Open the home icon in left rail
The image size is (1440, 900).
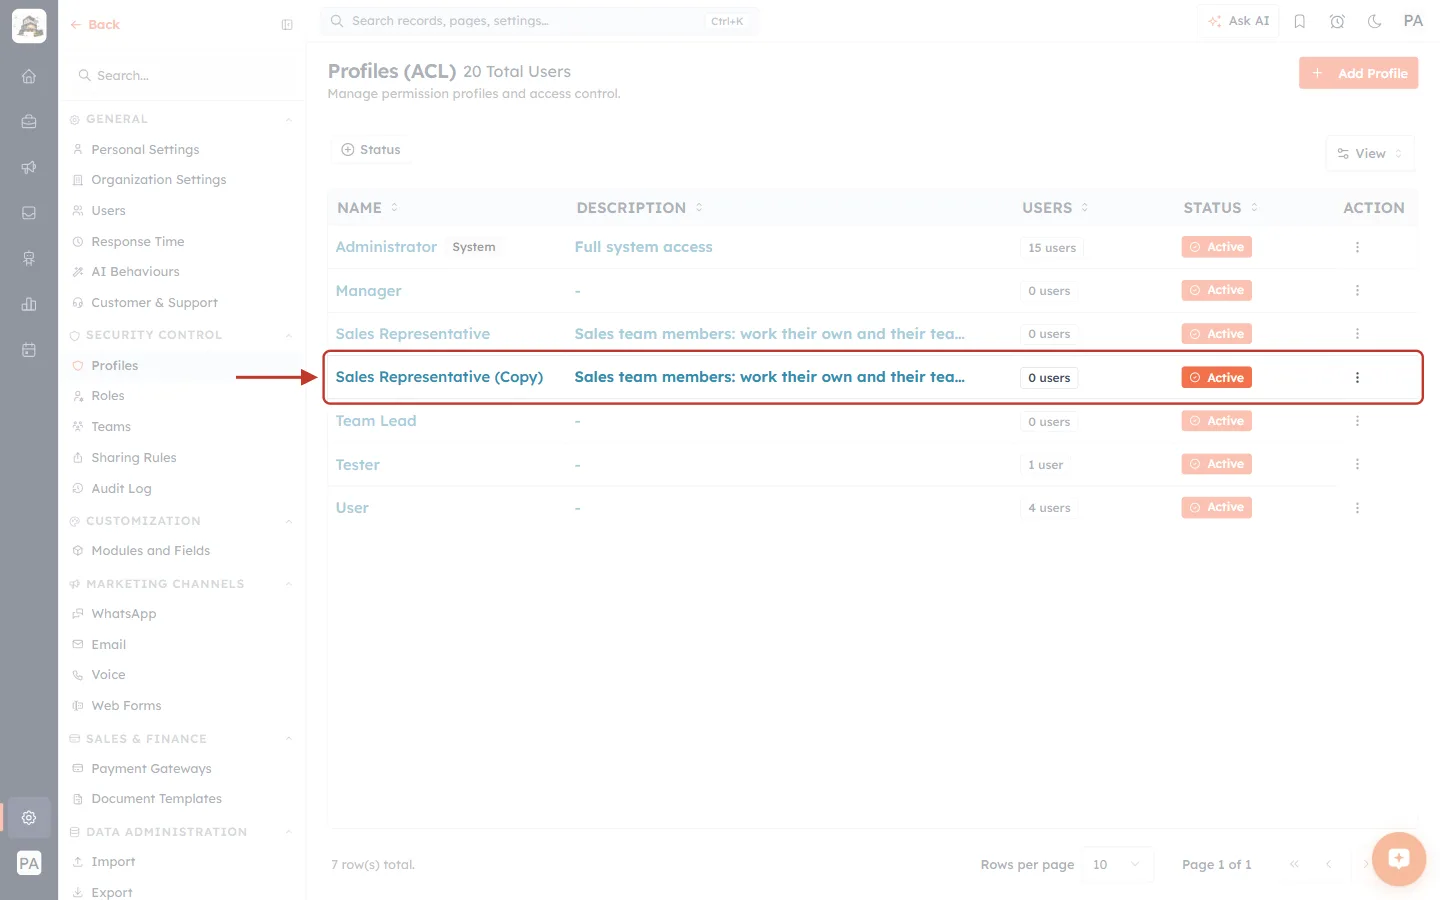coord(29,76)
